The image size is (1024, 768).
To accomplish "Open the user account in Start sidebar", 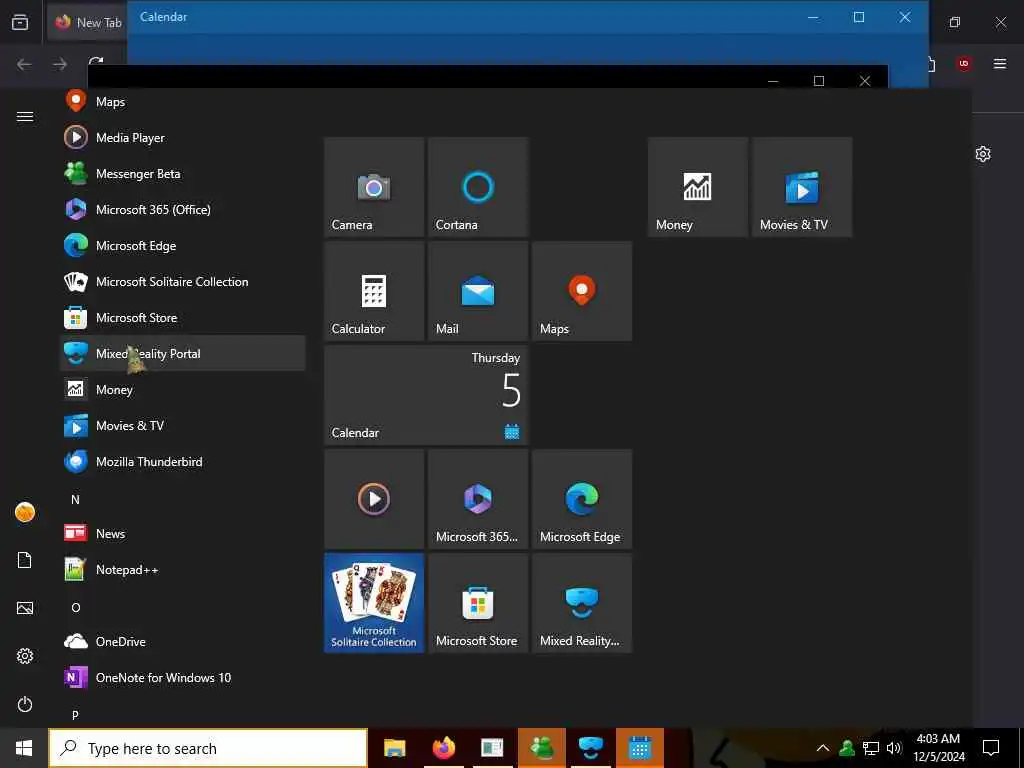I will [x=25, y=513].
